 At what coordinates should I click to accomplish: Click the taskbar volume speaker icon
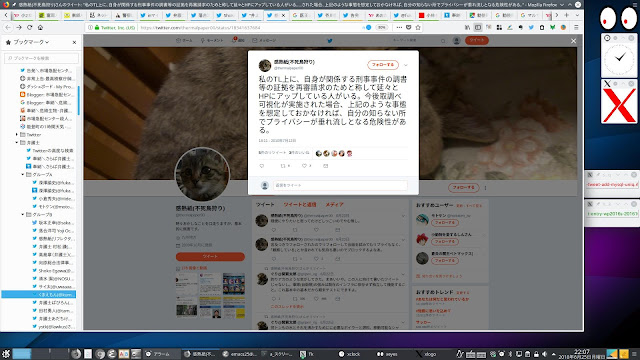[544, 354]
